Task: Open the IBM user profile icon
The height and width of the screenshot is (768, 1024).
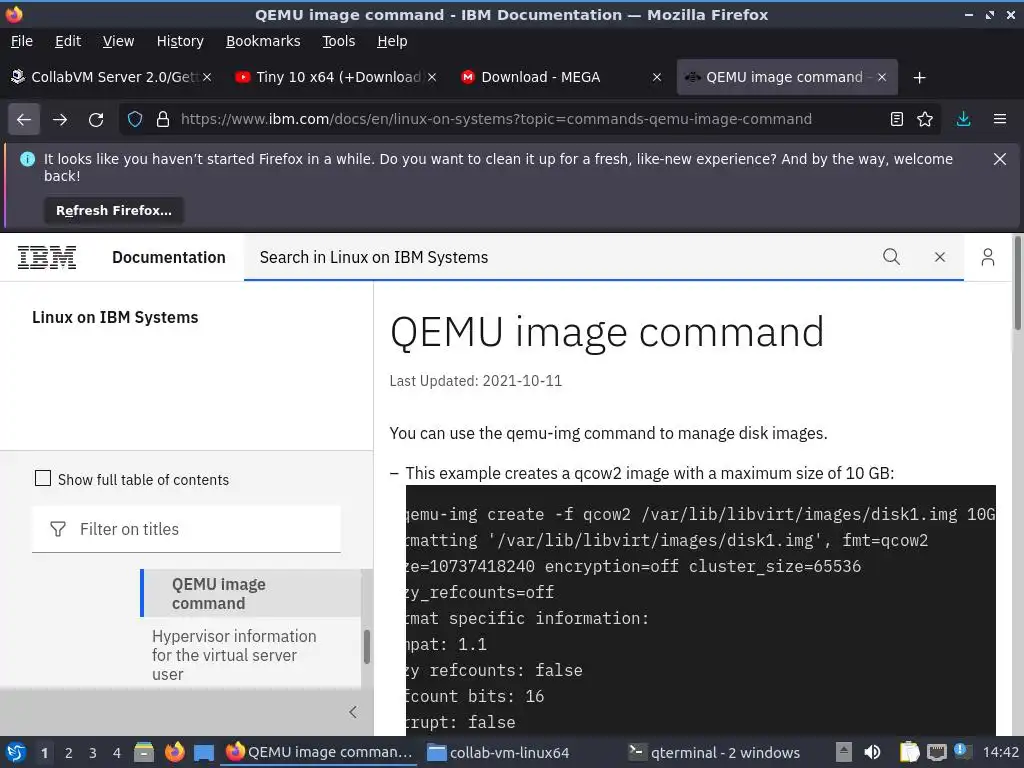Action: (x=988, y=257)
